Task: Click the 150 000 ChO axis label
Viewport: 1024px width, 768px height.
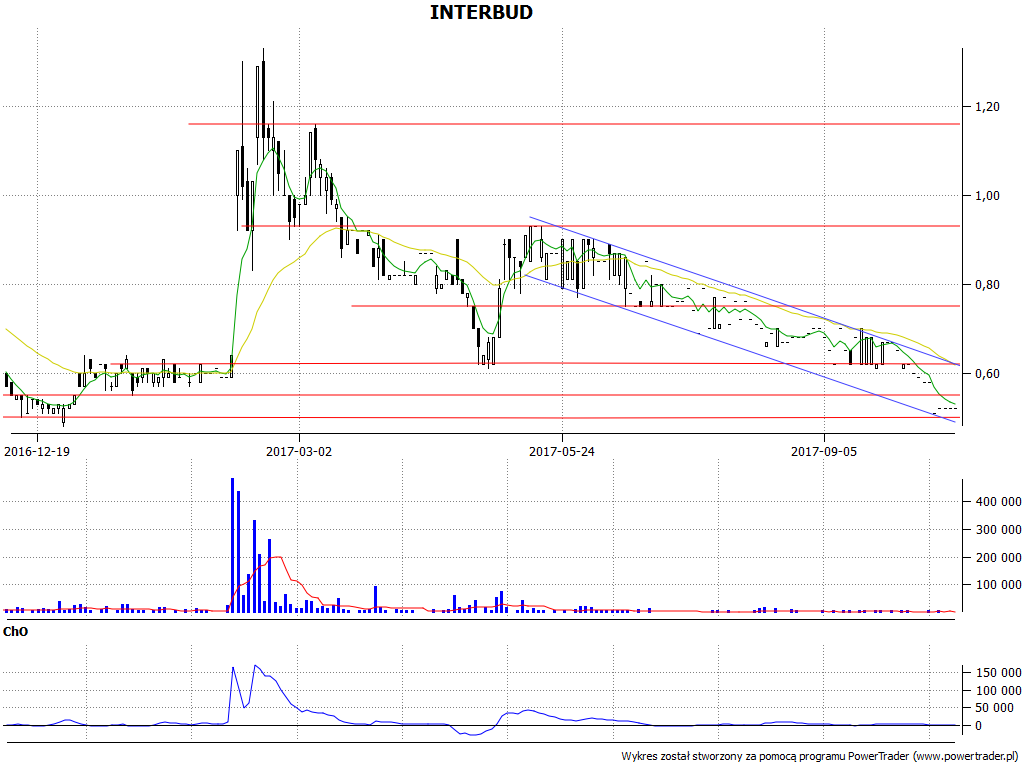Action: [x=999, y=673]
